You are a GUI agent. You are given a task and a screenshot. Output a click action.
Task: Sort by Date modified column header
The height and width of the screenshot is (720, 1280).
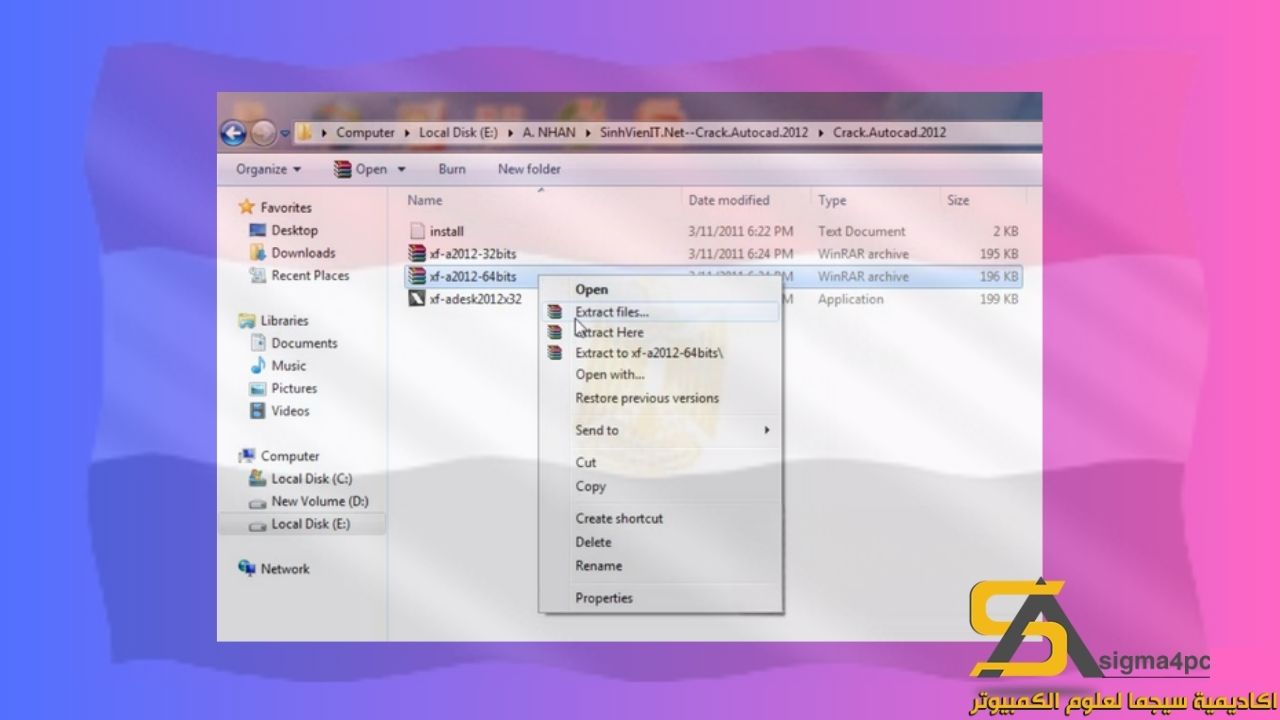pos(729,200)
